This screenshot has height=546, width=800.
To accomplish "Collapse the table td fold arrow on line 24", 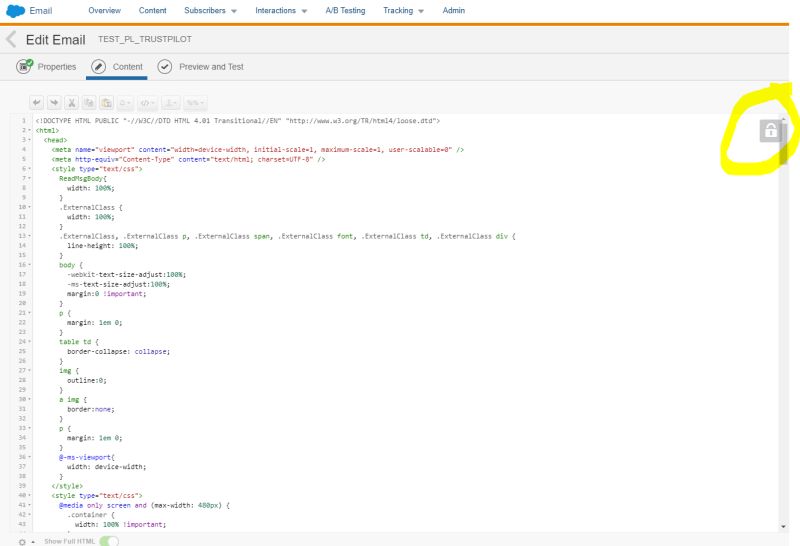I will point(30,341).
